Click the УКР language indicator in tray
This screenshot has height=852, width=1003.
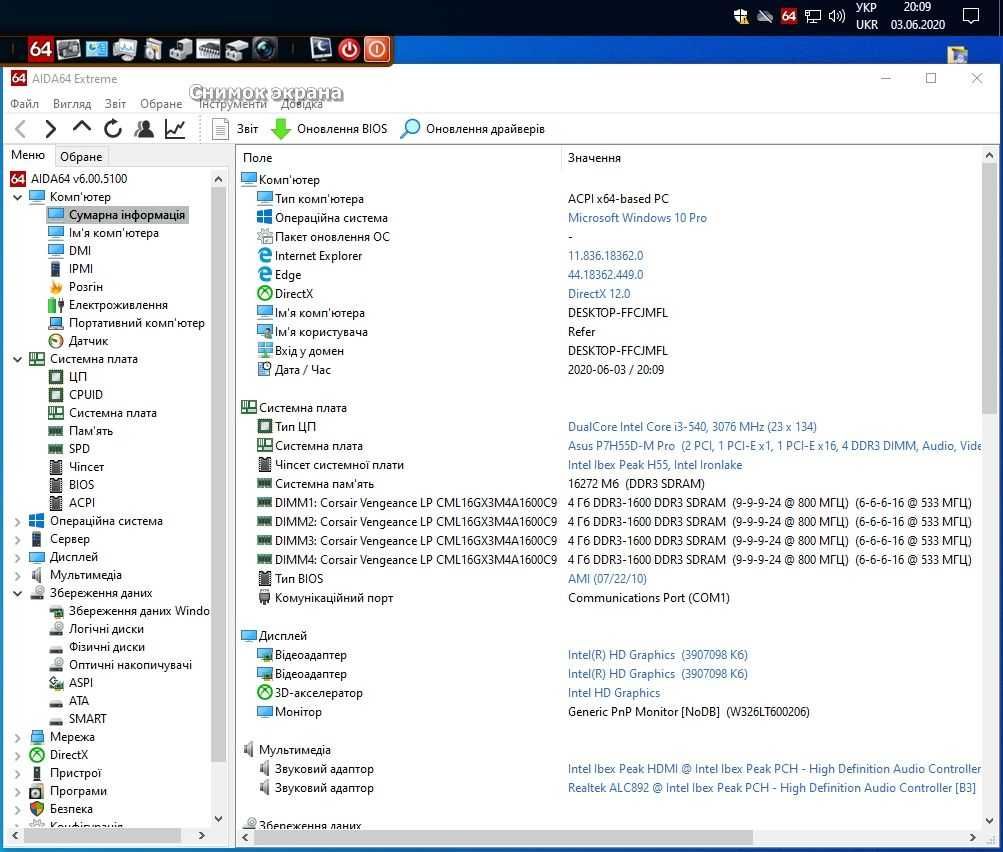(866, 8)
